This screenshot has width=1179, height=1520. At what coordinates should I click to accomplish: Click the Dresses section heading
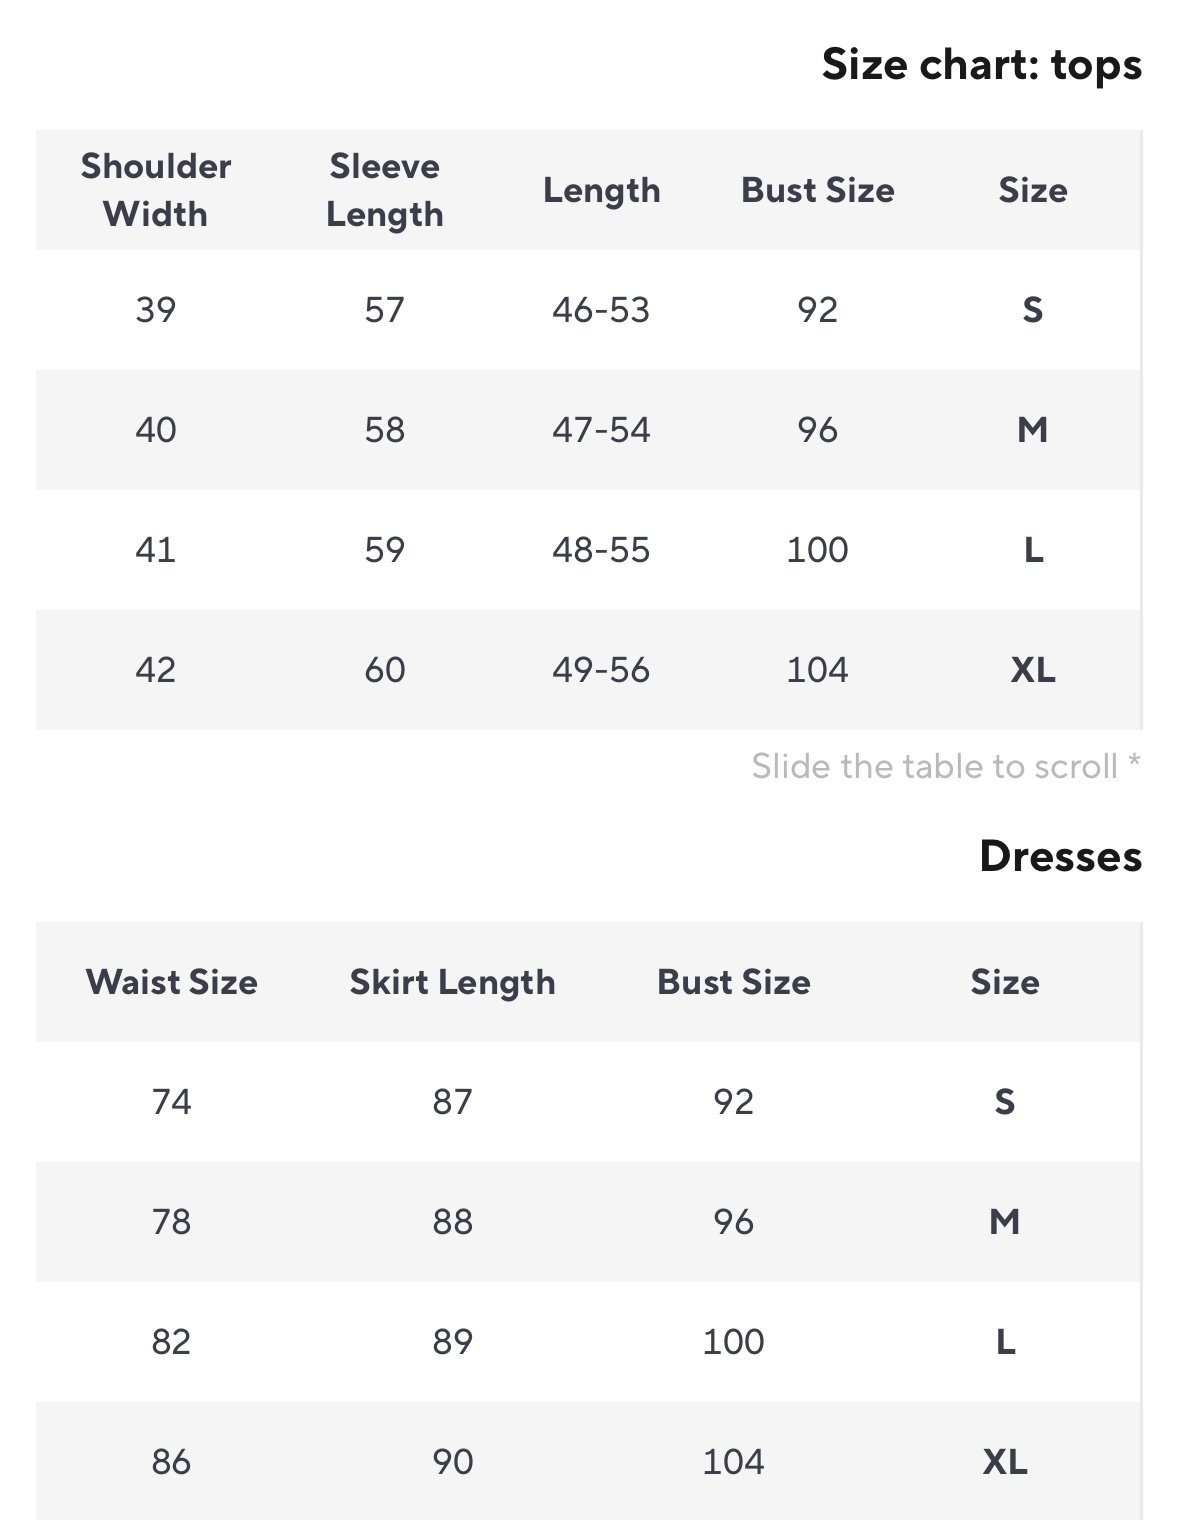(x=1060, y=857)
